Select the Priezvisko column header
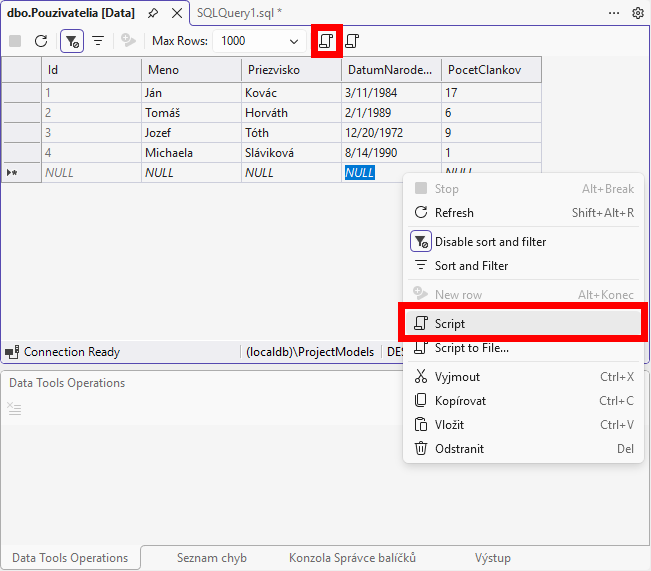The image size is (651, 571). [291, 69]
